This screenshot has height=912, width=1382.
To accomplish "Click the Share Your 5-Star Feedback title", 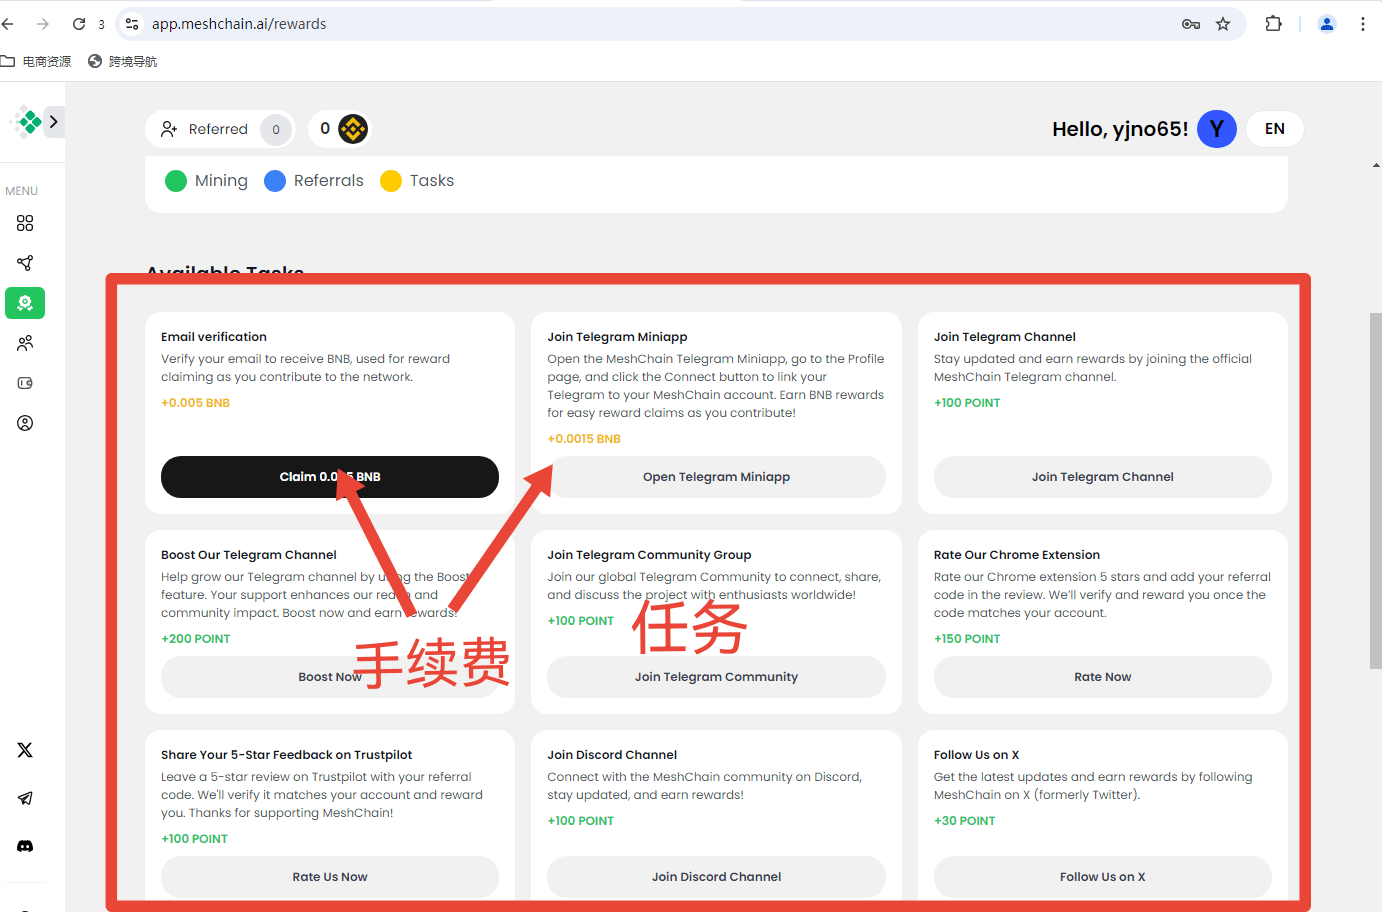I will (x=287, y=755).
